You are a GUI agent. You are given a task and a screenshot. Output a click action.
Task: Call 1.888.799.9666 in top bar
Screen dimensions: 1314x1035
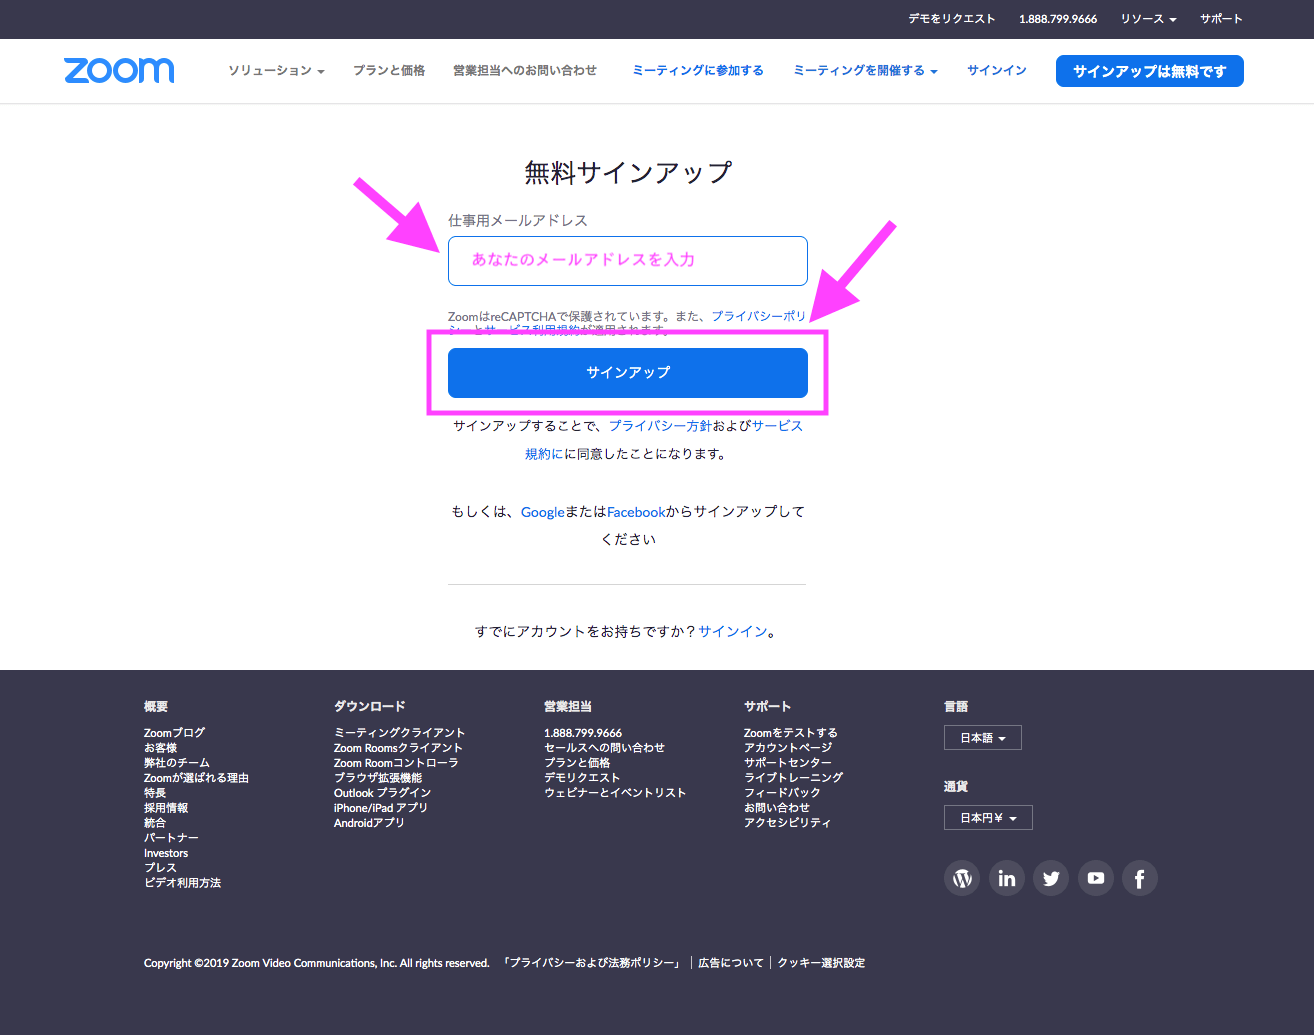coord(1058,19)
